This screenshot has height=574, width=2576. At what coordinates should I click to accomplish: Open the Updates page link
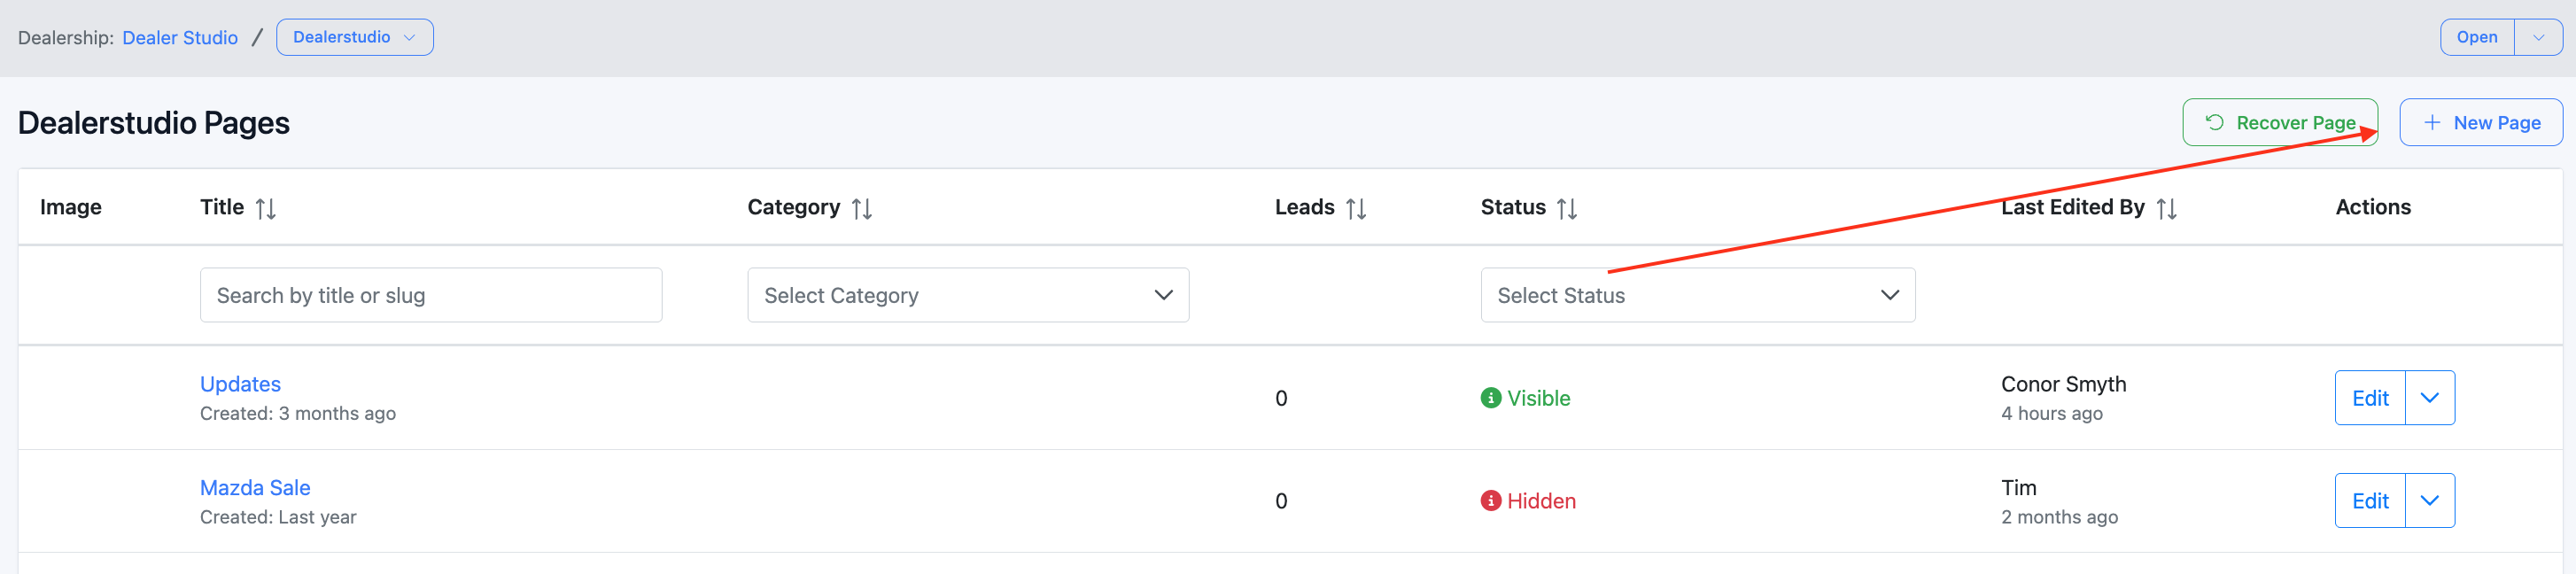tap(240, 384)
